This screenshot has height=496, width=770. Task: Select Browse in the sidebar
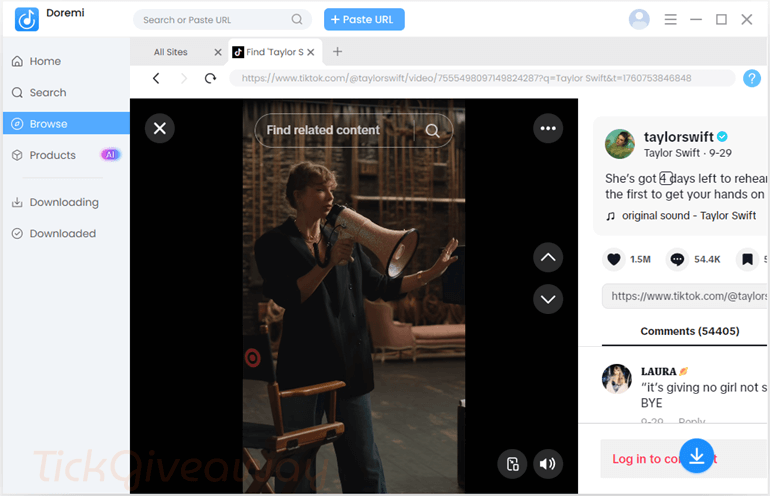click(x=66, y=124)
